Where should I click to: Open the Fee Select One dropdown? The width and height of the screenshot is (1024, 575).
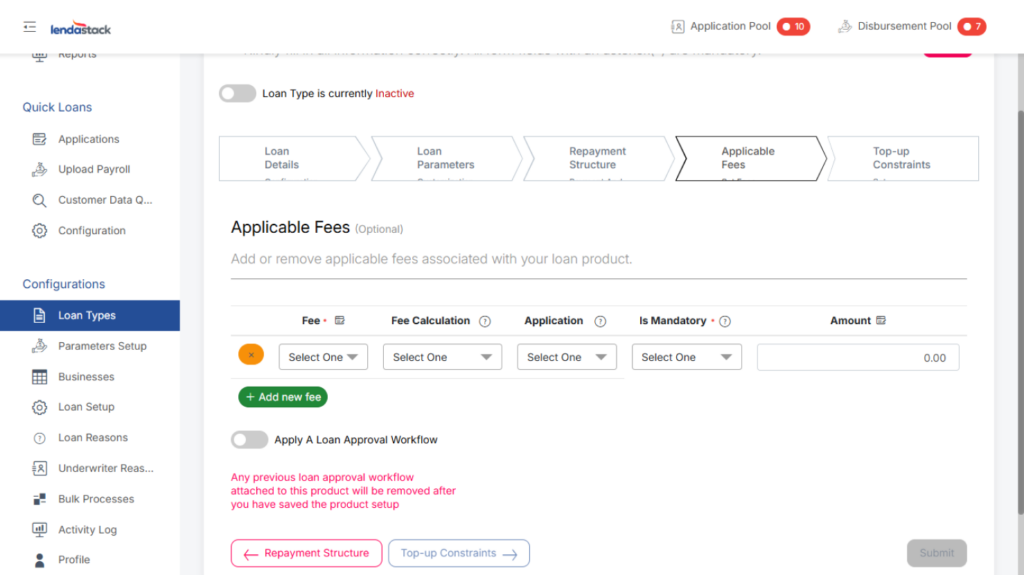tap(323, 358)
